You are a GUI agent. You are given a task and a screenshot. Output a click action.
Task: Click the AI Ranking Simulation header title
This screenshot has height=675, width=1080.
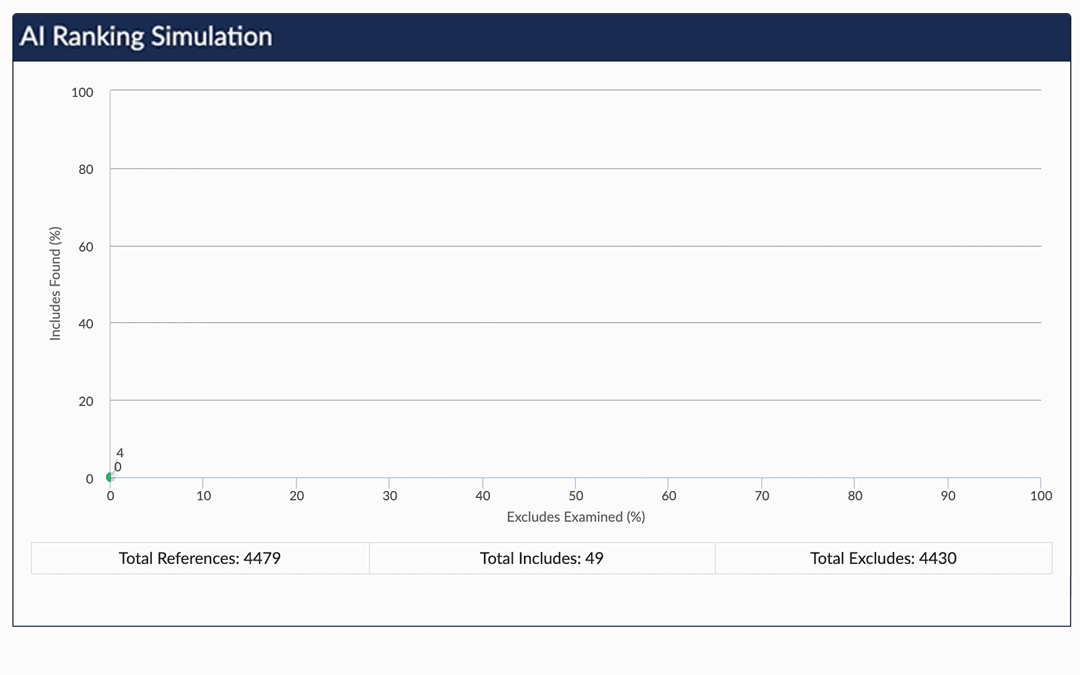146,37
